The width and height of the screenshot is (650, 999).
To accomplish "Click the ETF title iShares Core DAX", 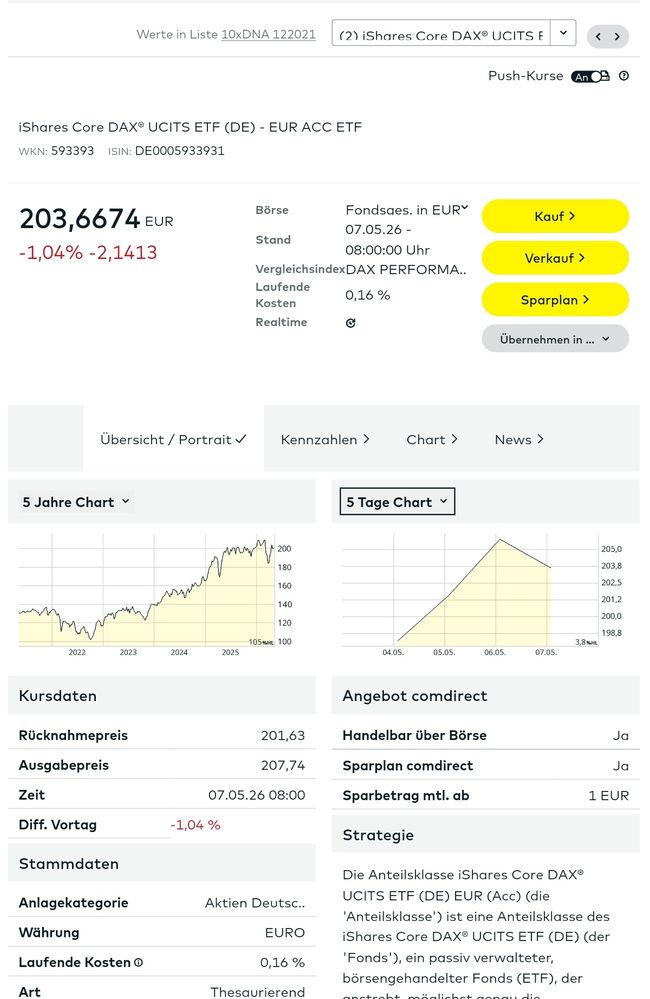I will (191, 127).
